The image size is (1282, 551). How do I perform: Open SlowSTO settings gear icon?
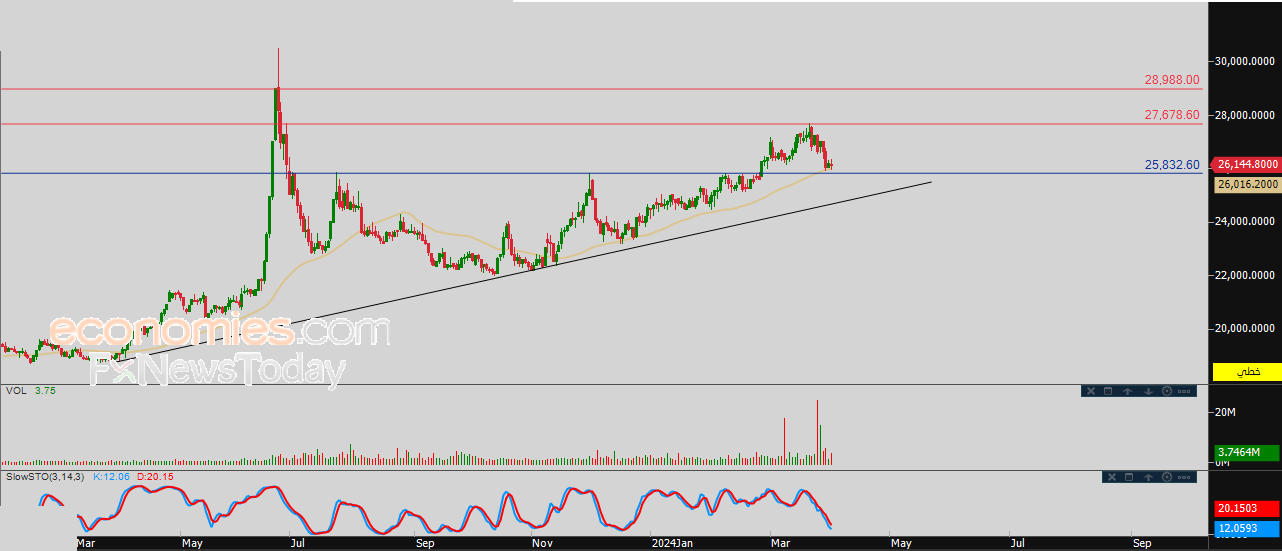click(x=1167, y=477)
